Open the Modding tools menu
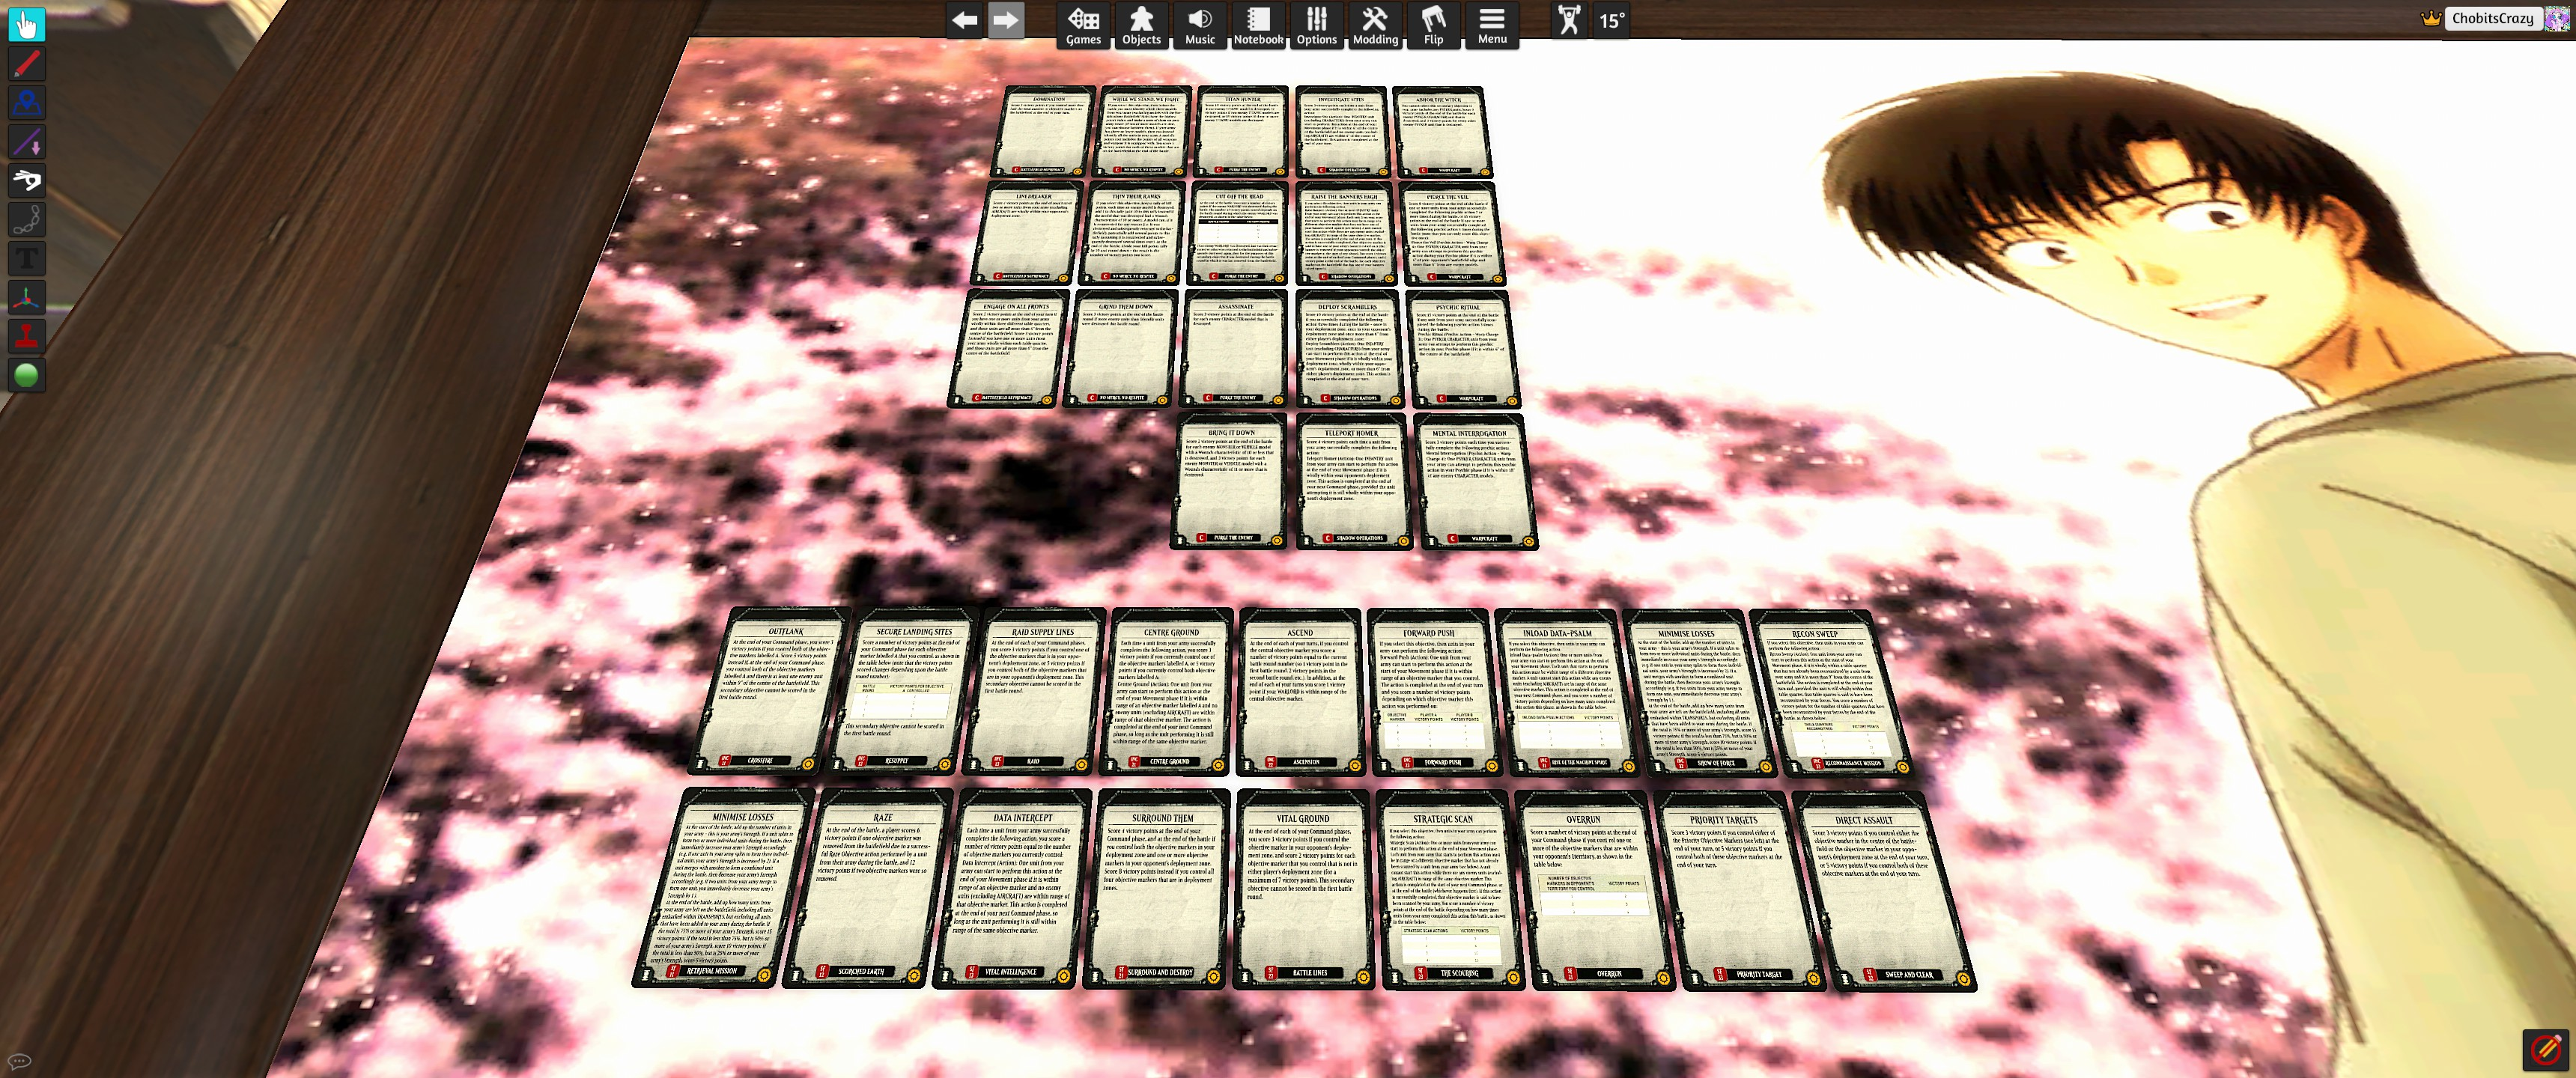 (1375, 25)
